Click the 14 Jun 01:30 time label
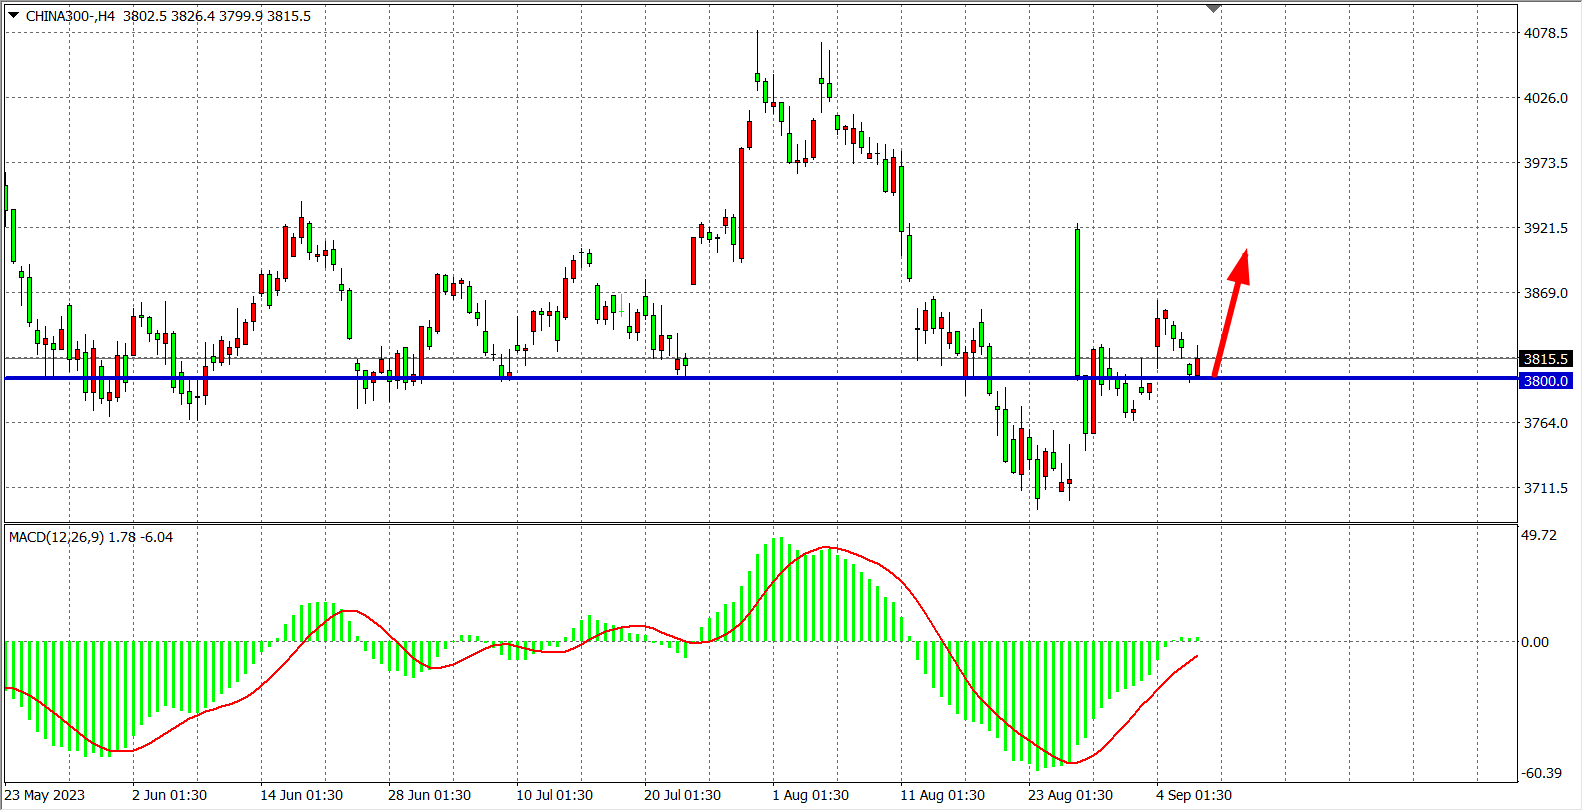Screen dimensions: 1583x811 [x=301, y=795]
